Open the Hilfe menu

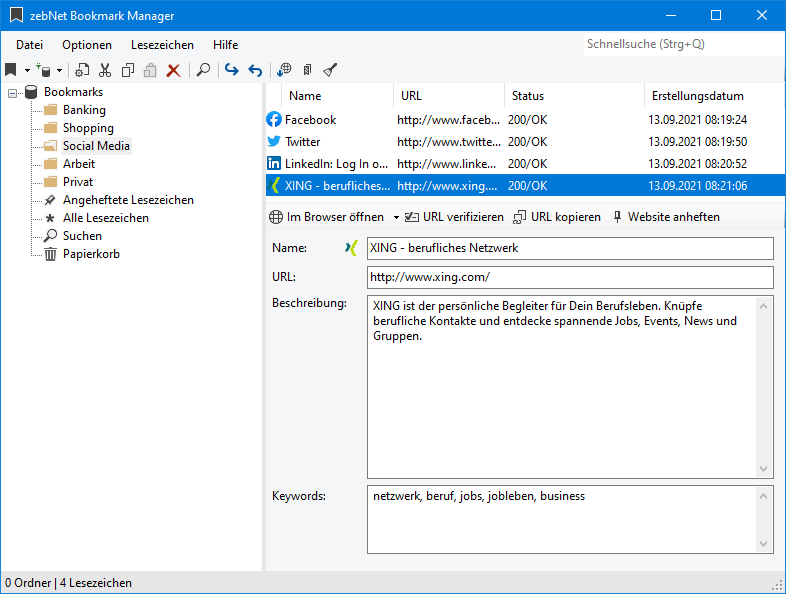pos(226,45)
